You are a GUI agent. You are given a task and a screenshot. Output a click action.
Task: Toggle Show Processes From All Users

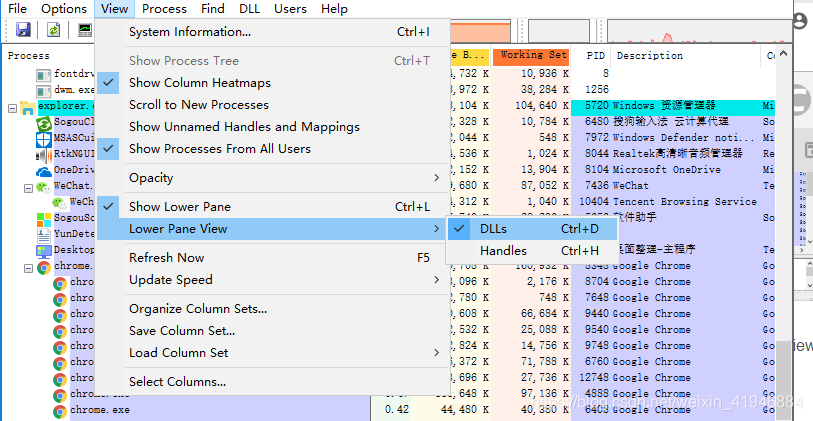274,149
